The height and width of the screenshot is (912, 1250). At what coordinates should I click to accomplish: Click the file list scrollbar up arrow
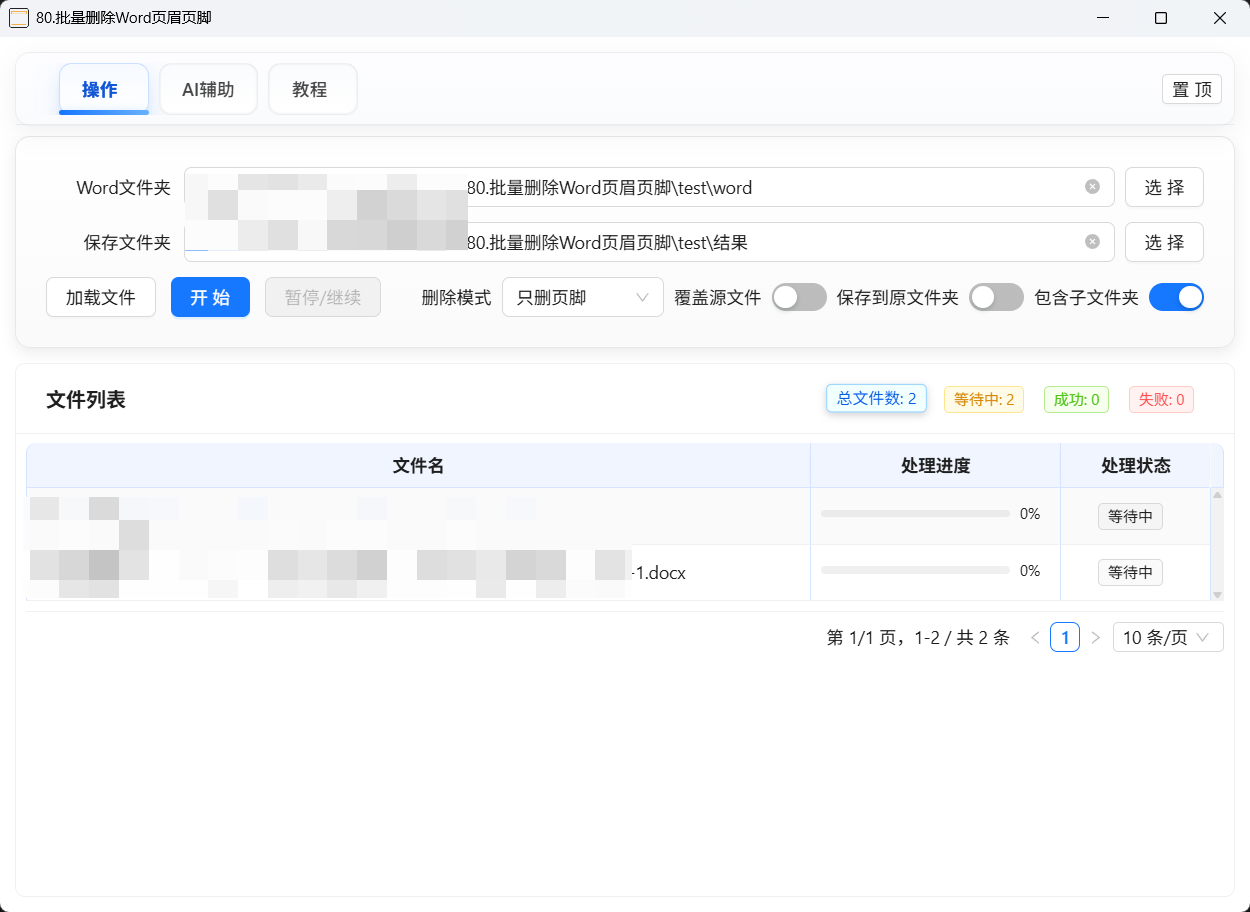[1217, 495]
